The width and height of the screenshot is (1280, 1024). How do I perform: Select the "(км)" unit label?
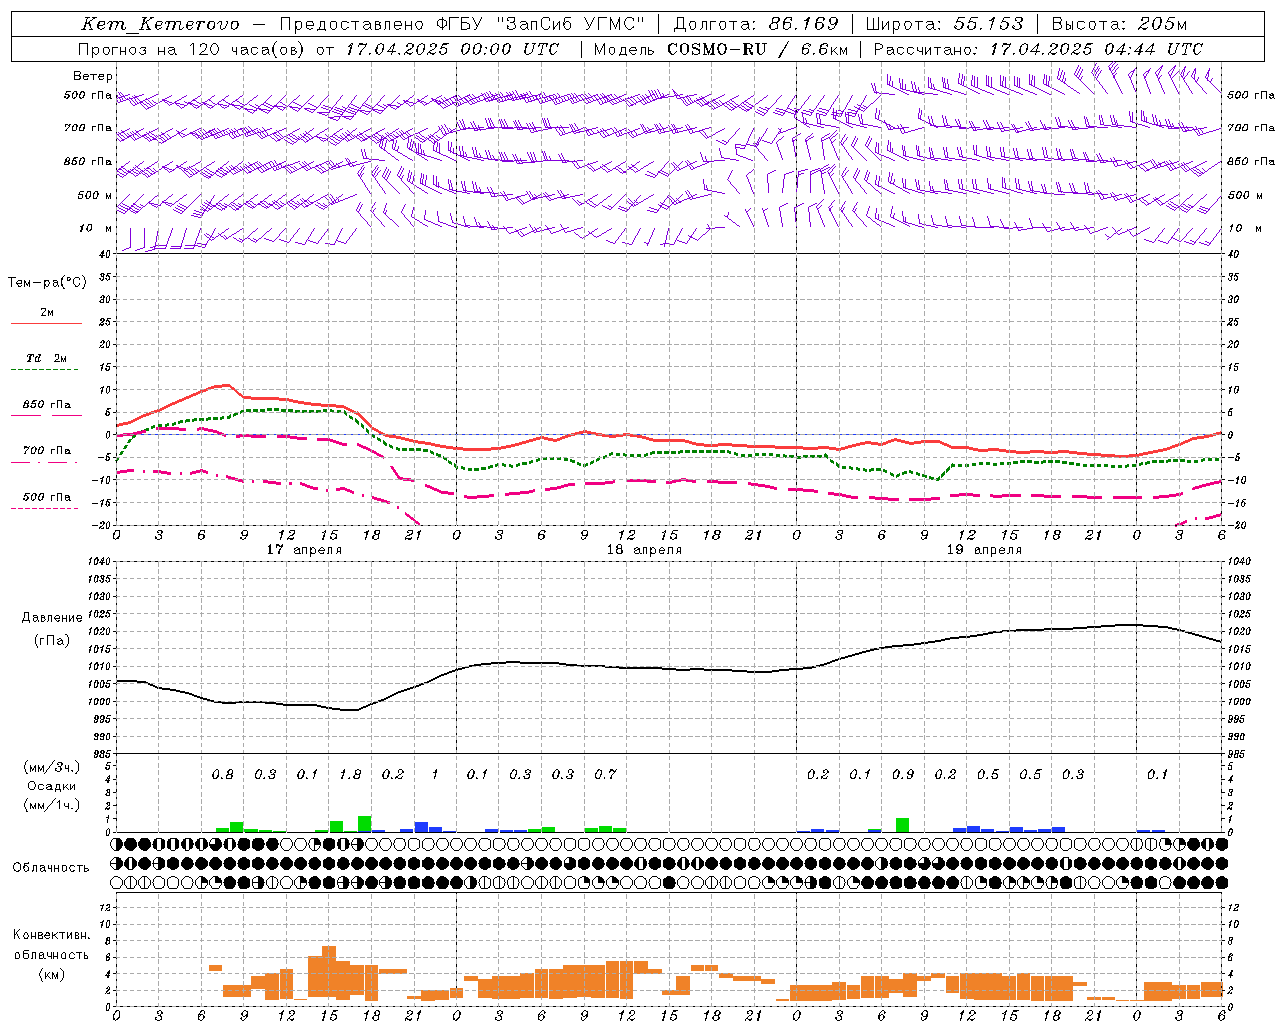[x=51, y=974]
